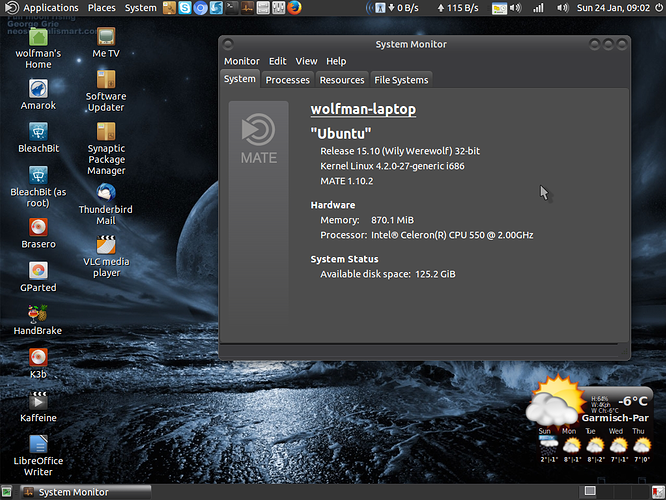
Task: Click the MATE logo in System tab
Action: (x=259, y=139)
